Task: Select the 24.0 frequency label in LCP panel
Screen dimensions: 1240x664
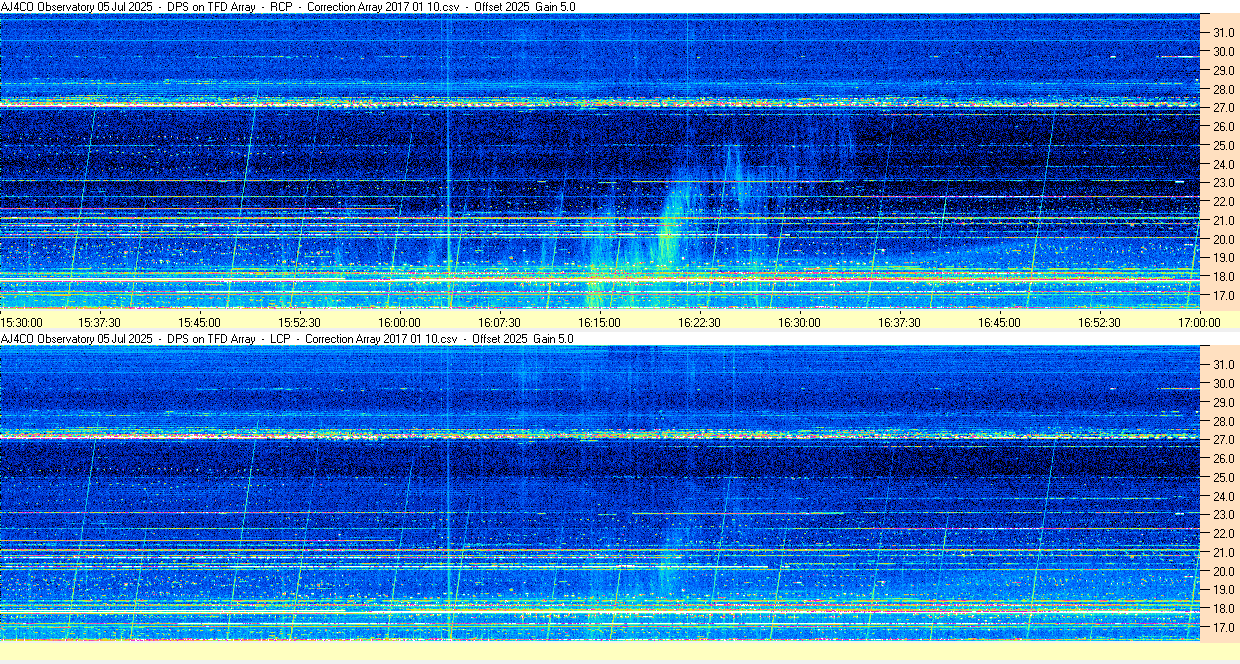Action: point(1224,496)
